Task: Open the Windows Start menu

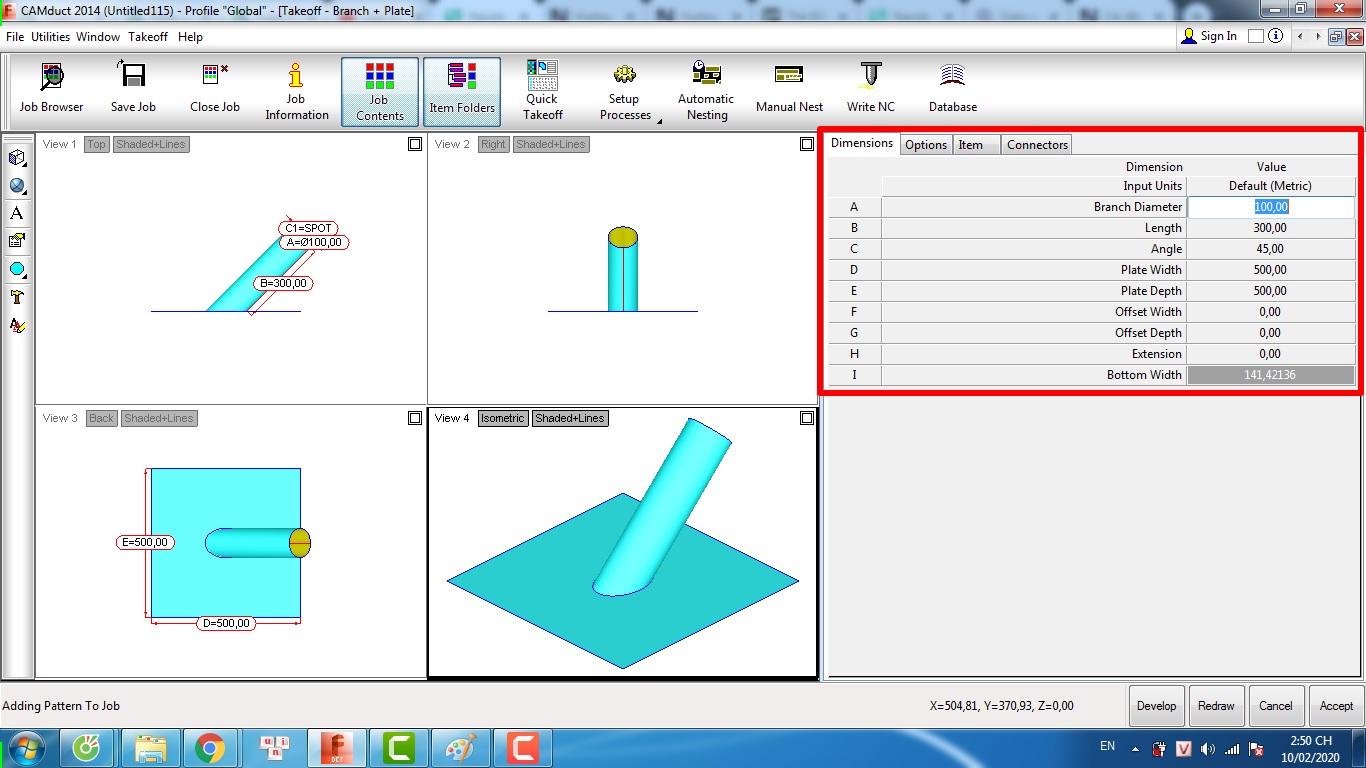Action: [26, 748]
